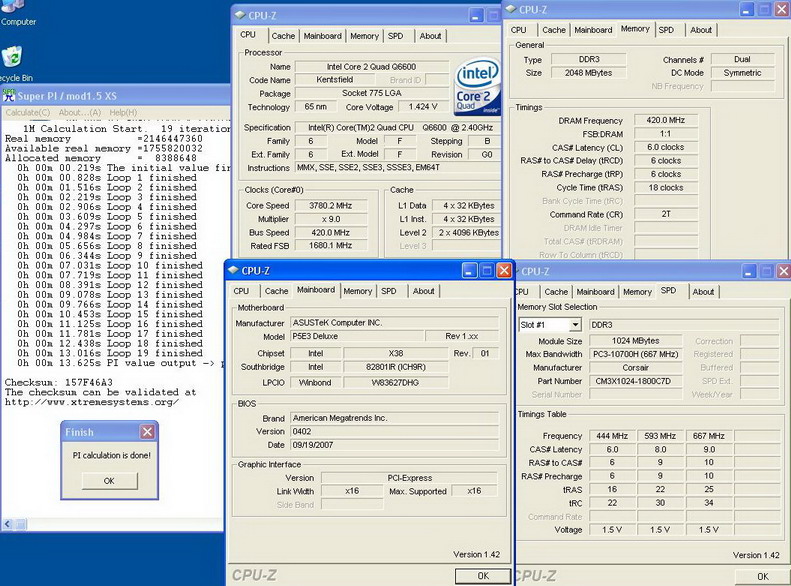Open the About menu in Super PI
Screen dimensions: 791x586
[80, 112]
